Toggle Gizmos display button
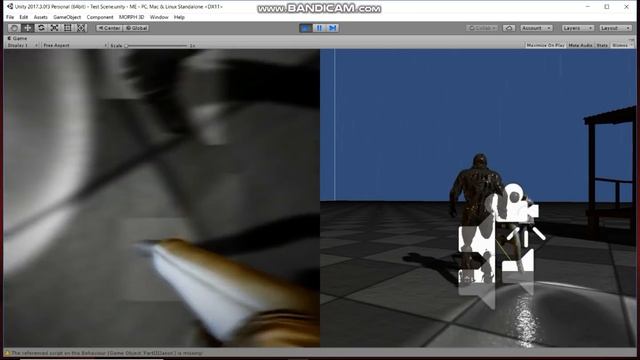Viewport: 640px width, 360px height. (622, 45)
